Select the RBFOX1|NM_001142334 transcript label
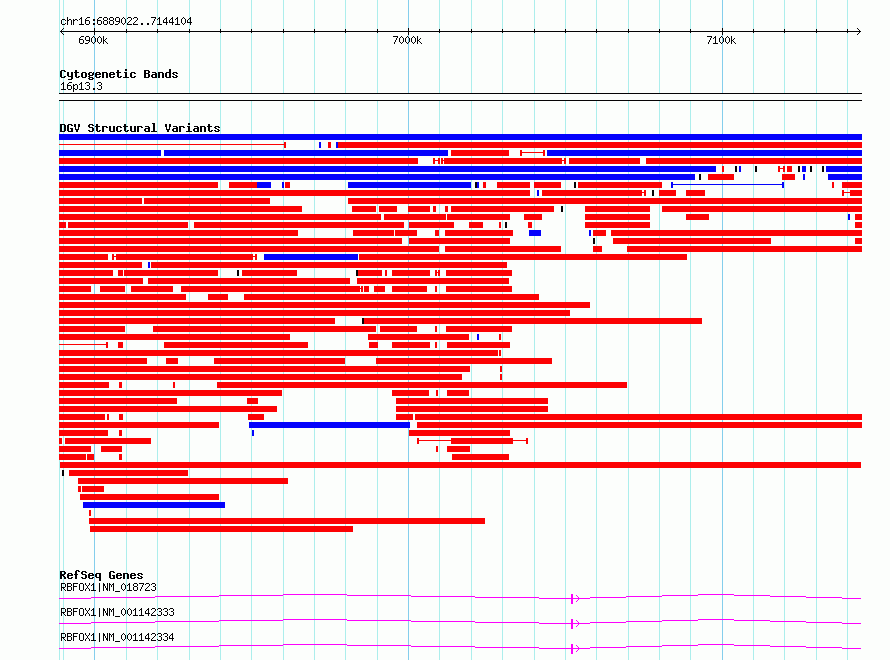The height and width of the screenshot is (660, 890). pyautogui.click(x=117, y=637)
